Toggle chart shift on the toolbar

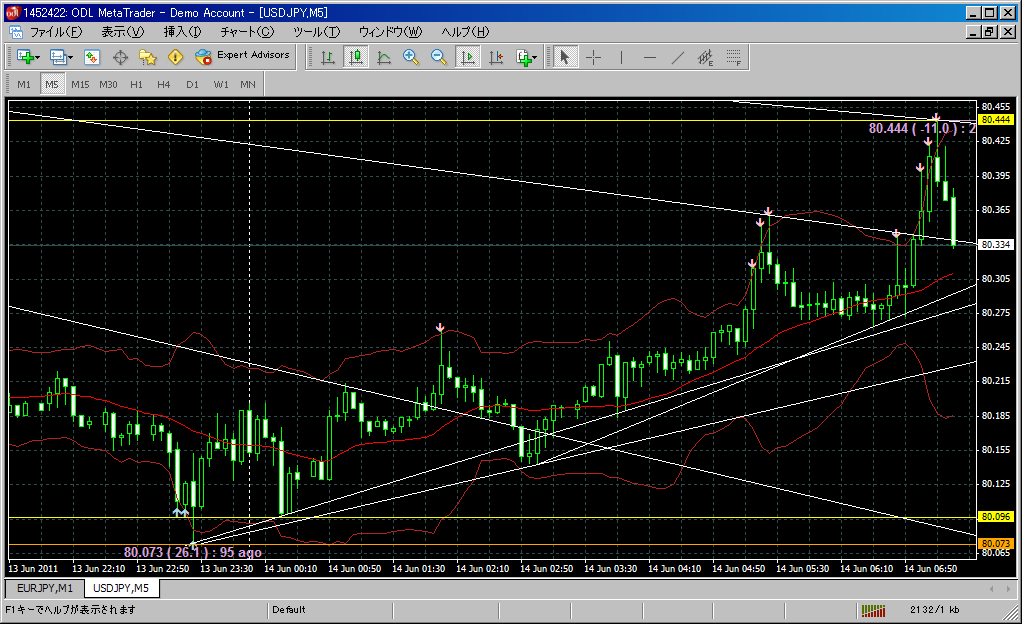495,57
